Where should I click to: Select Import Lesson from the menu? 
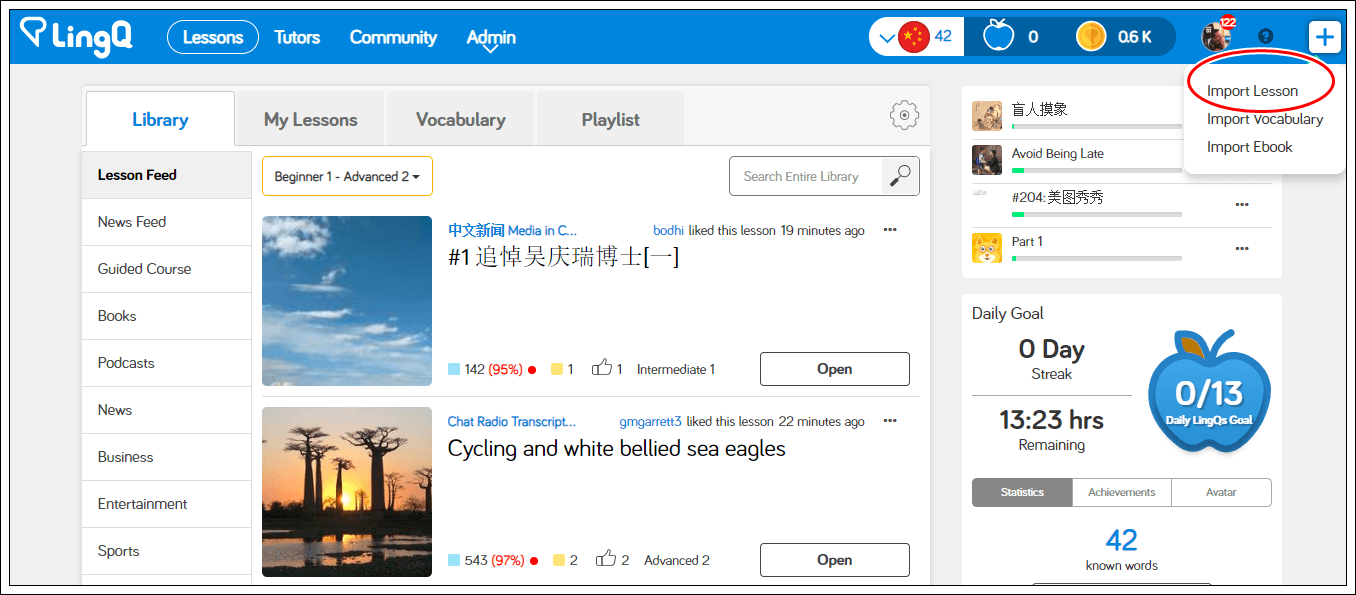point(1252,91)
